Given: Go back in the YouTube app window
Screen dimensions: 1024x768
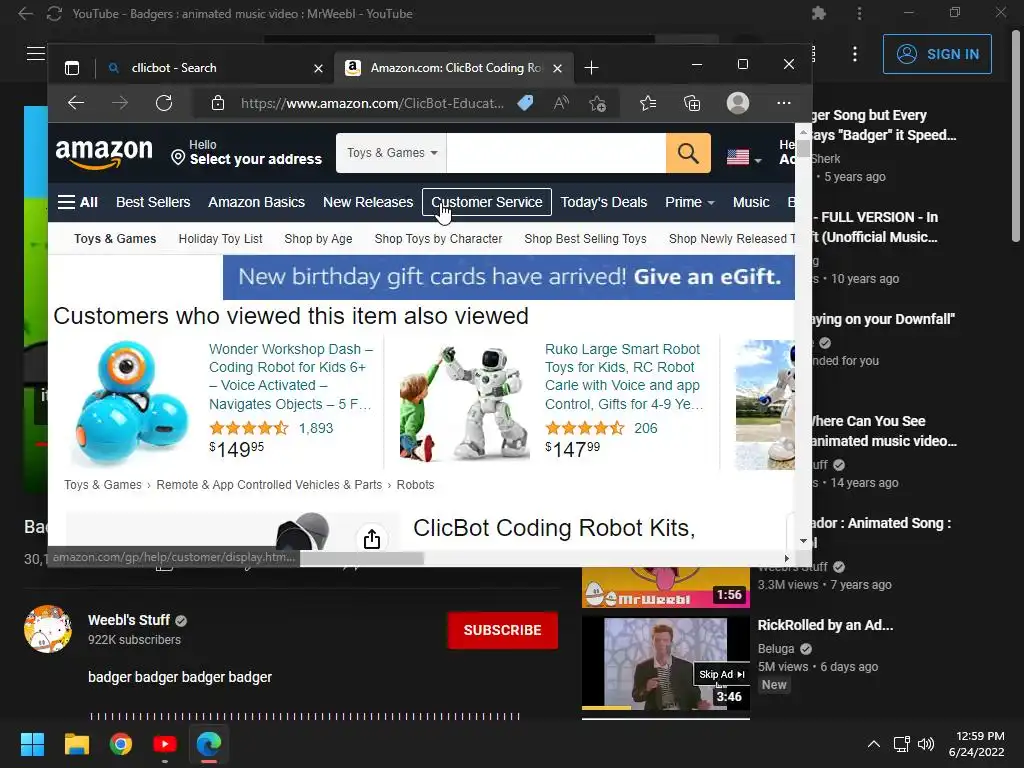Looking at the screenshot, I should click(25, 14).
